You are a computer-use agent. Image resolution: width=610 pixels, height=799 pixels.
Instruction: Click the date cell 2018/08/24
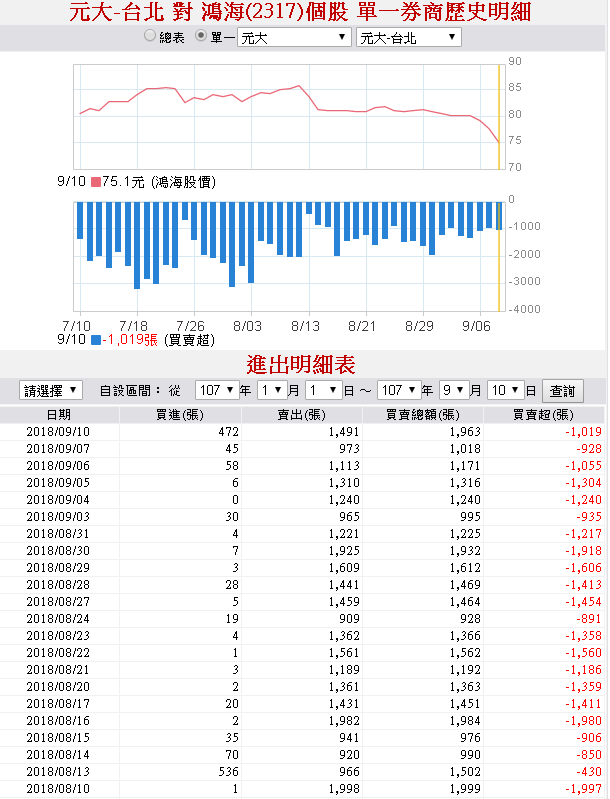click(x=58, y=619)
